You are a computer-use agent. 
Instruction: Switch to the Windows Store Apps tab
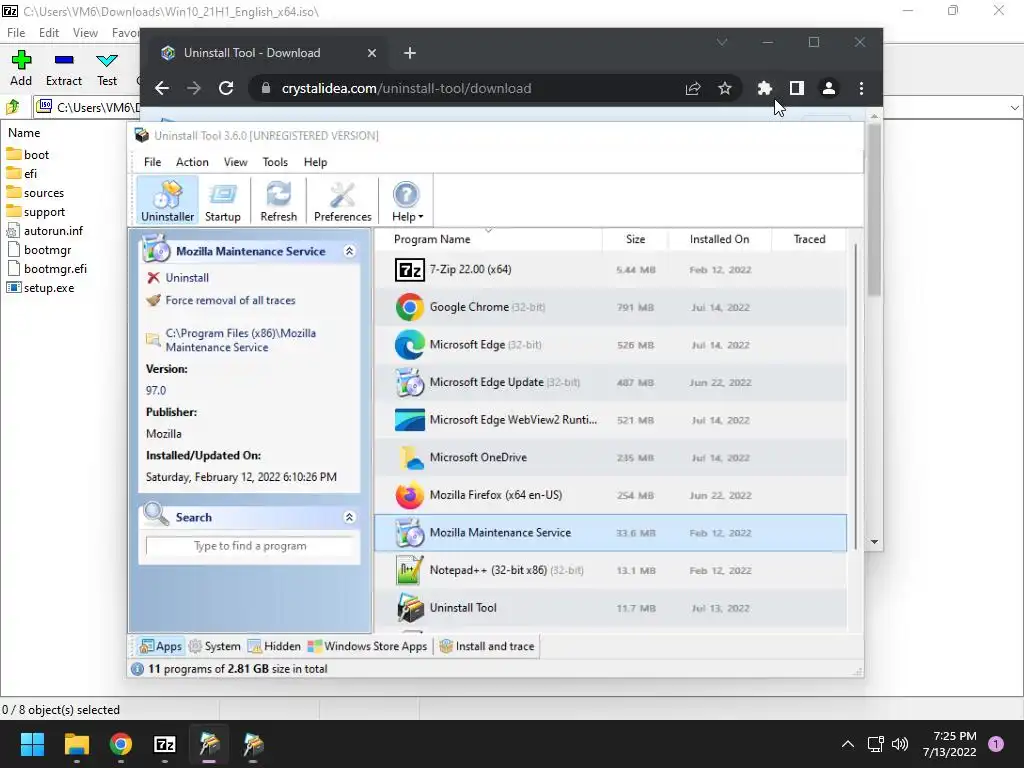point(367,647)
